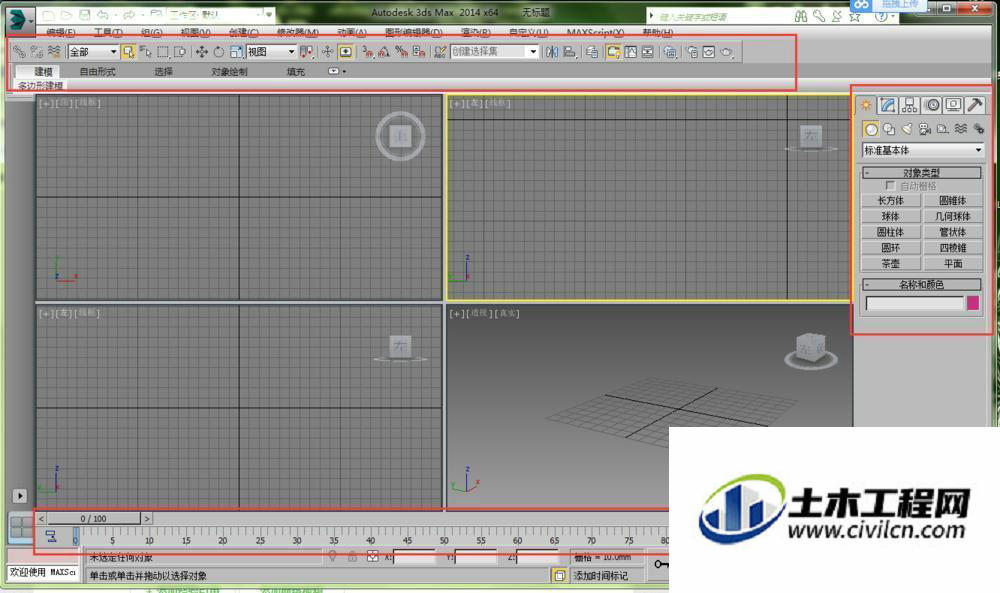Switch to the Modify command panel tab
This screenshot has width=1000, height=593.
click(888, 105)
